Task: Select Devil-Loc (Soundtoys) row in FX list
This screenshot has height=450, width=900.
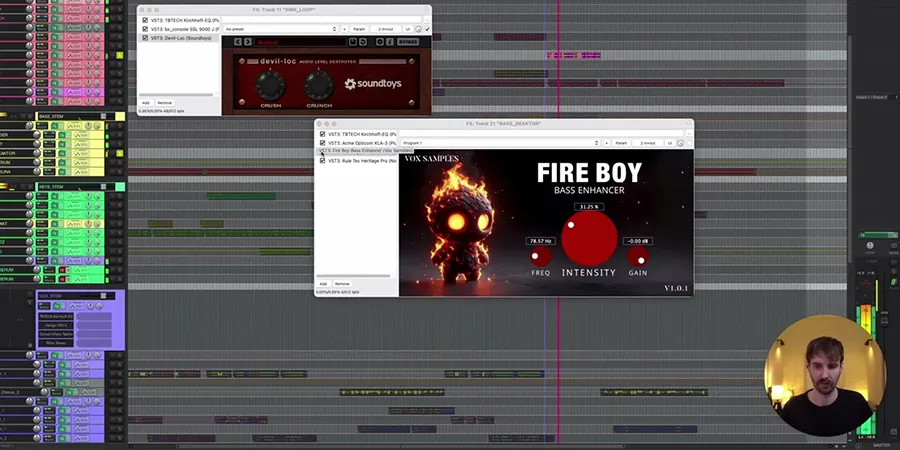Action: click(x=179, y=38)
